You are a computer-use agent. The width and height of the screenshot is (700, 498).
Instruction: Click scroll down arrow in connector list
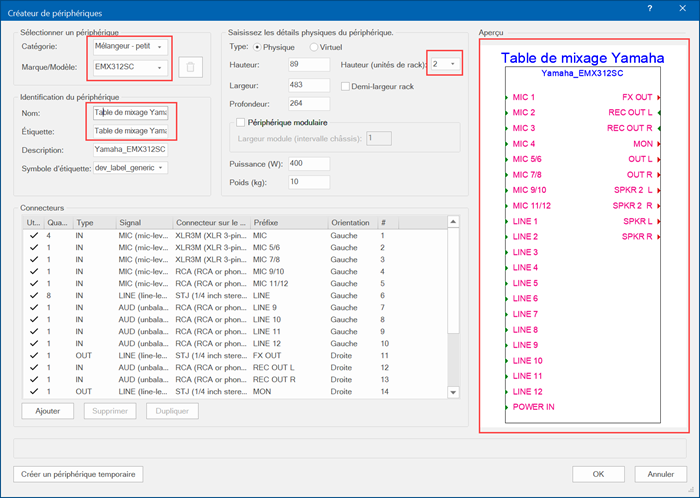click(x=453, y=392)
